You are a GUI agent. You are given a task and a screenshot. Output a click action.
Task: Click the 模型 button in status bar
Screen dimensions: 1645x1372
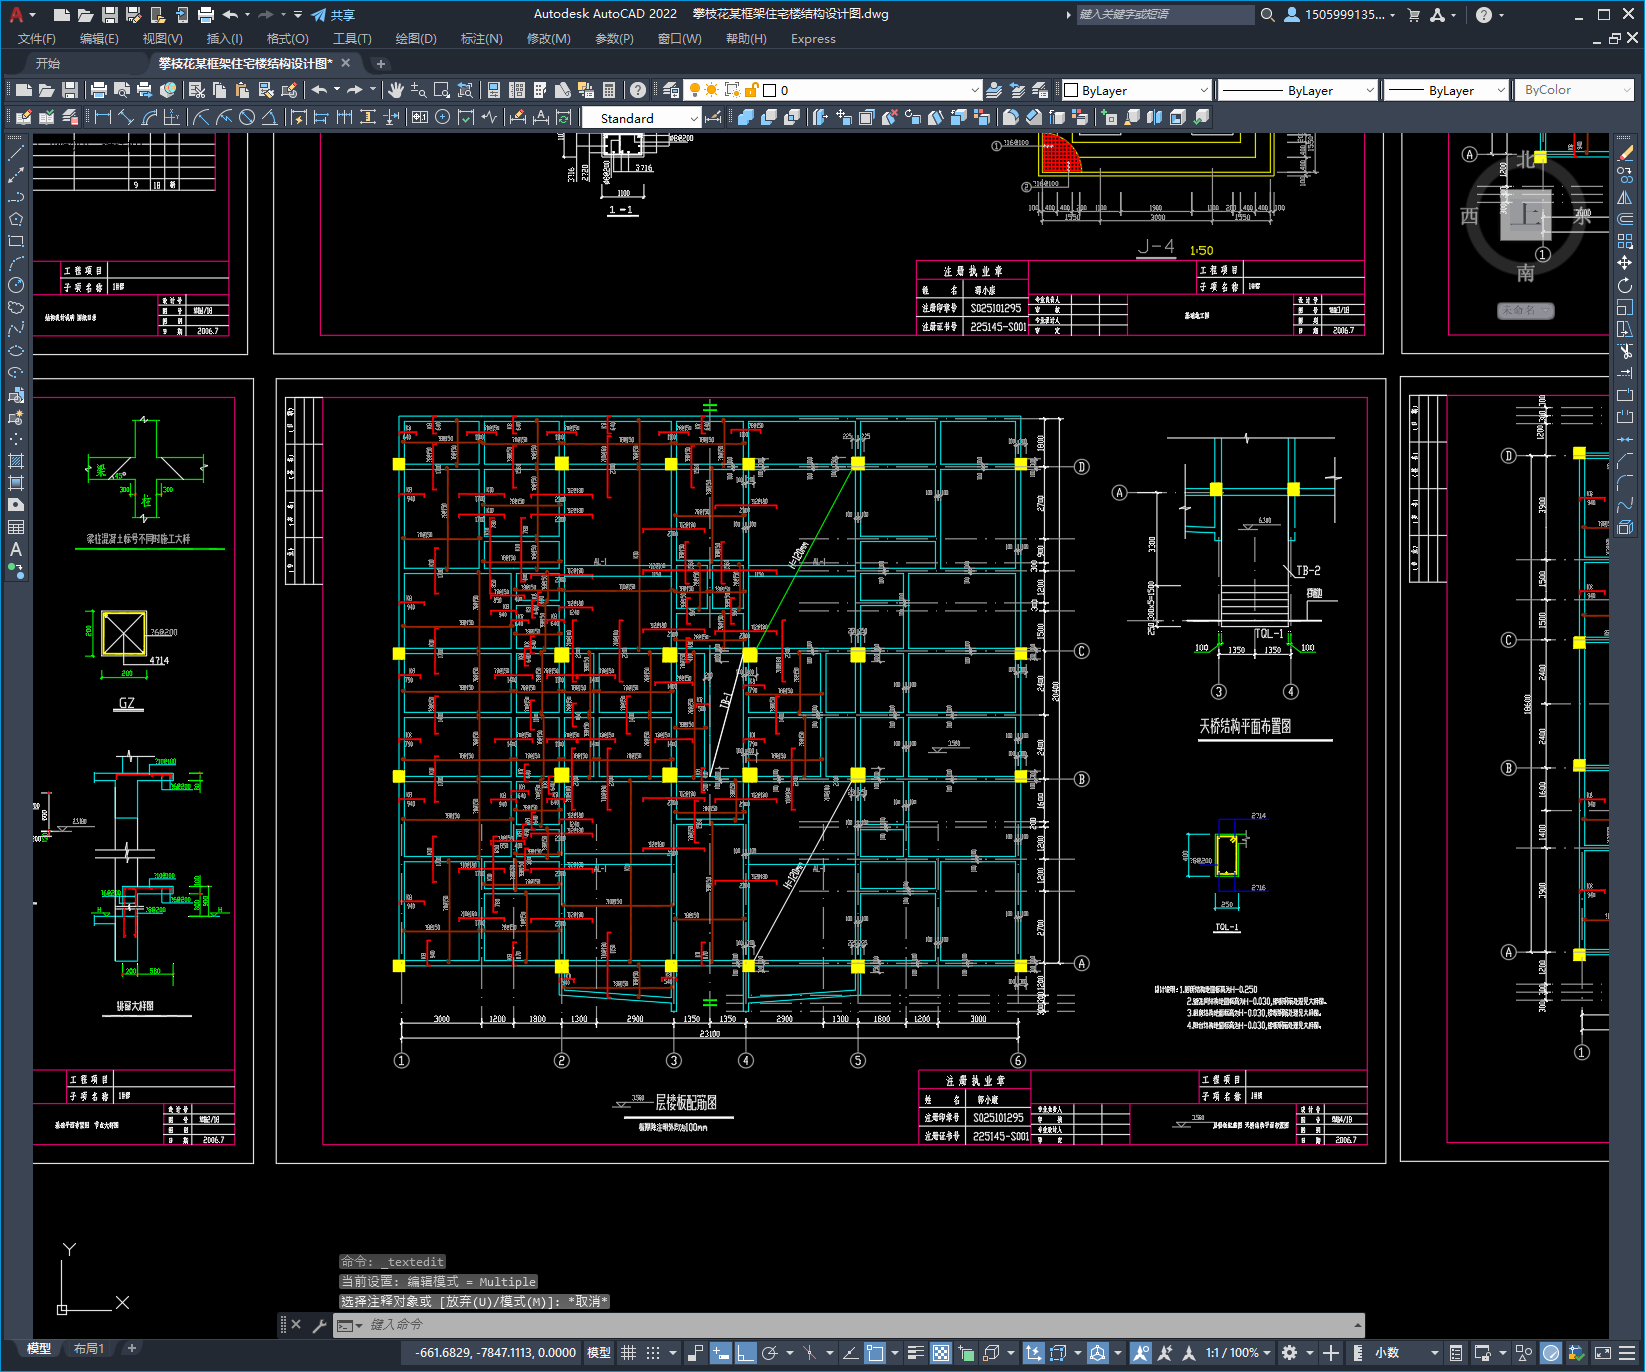tap(599, 1353)
